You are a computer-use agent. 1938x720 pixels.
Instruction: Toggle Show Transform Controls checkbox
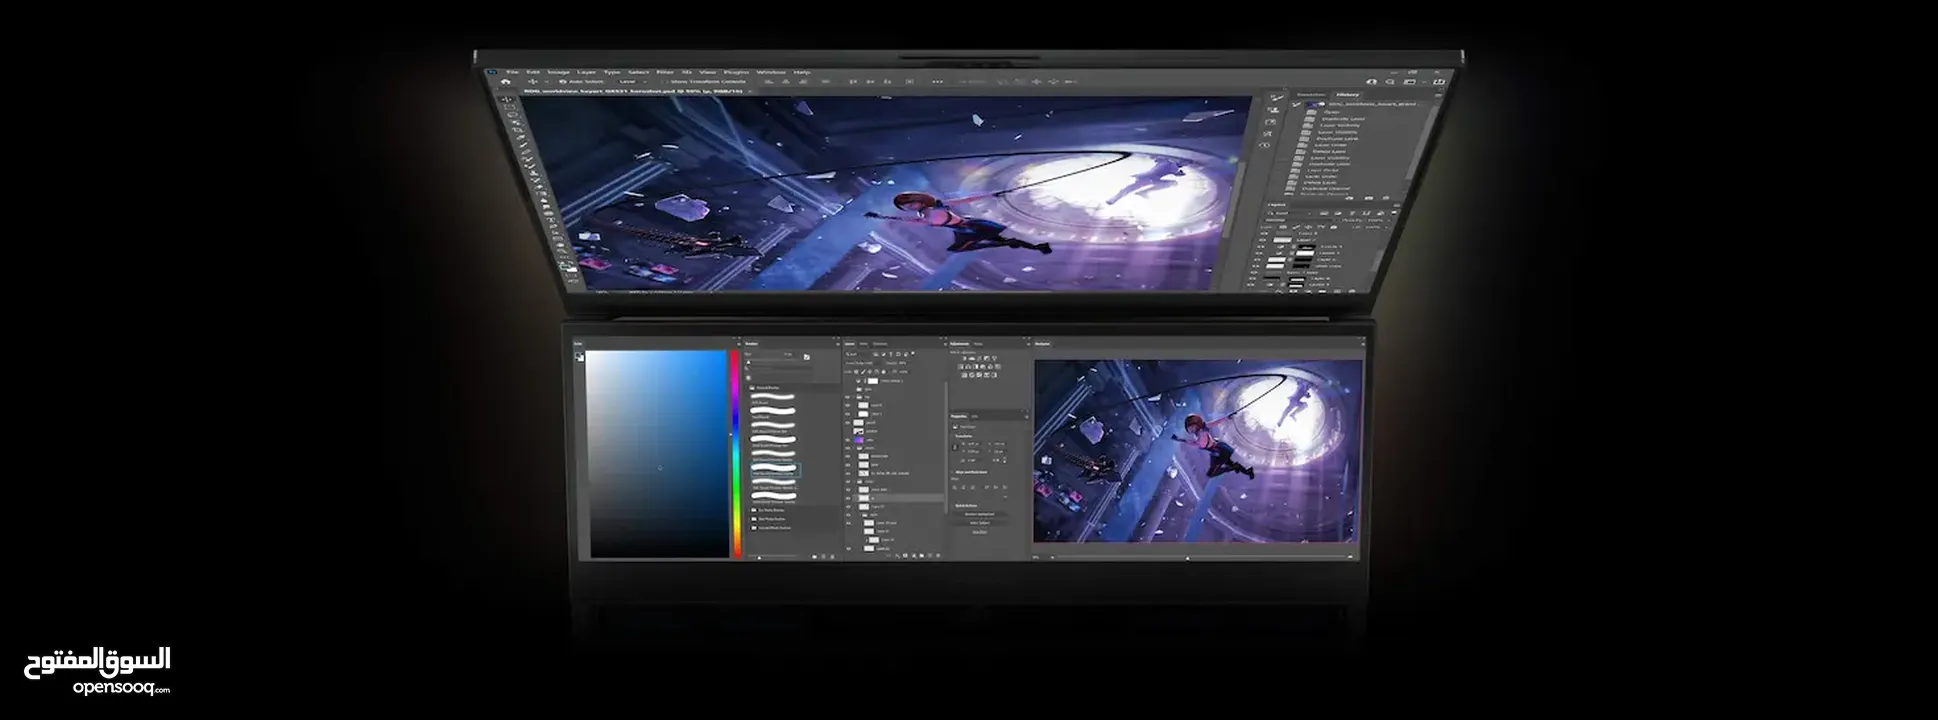(665, 81)
